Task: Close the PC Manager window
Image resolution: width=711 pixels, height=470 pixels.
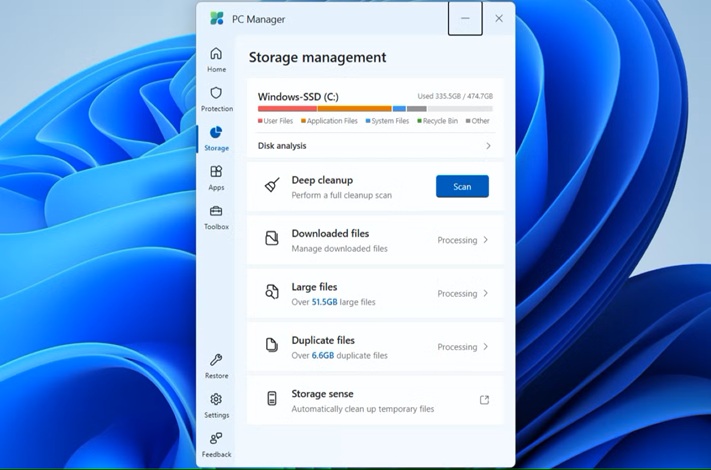Action: [499, 19]
